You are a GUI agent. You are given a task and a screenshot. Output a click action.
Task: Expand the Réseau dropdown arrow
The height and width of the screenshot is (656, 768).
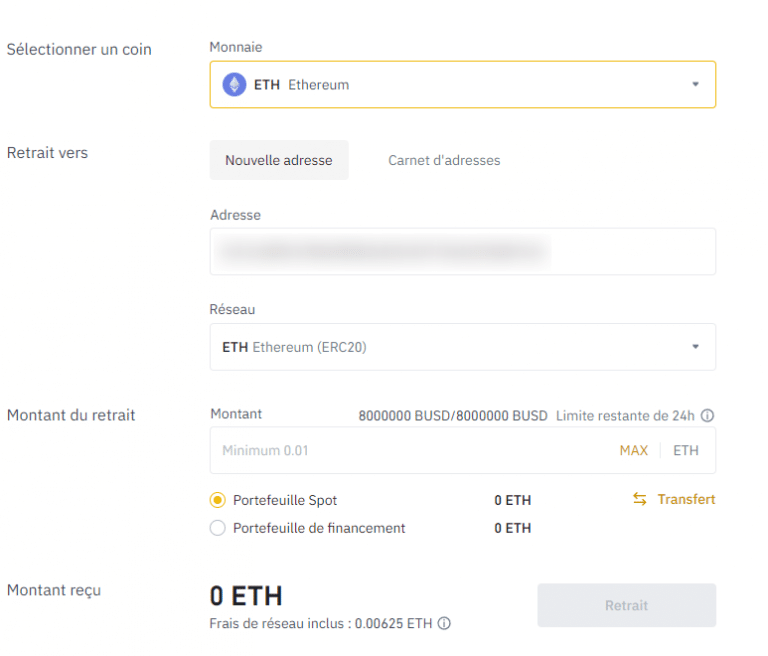pyautogui.click(x=695, y=347)
